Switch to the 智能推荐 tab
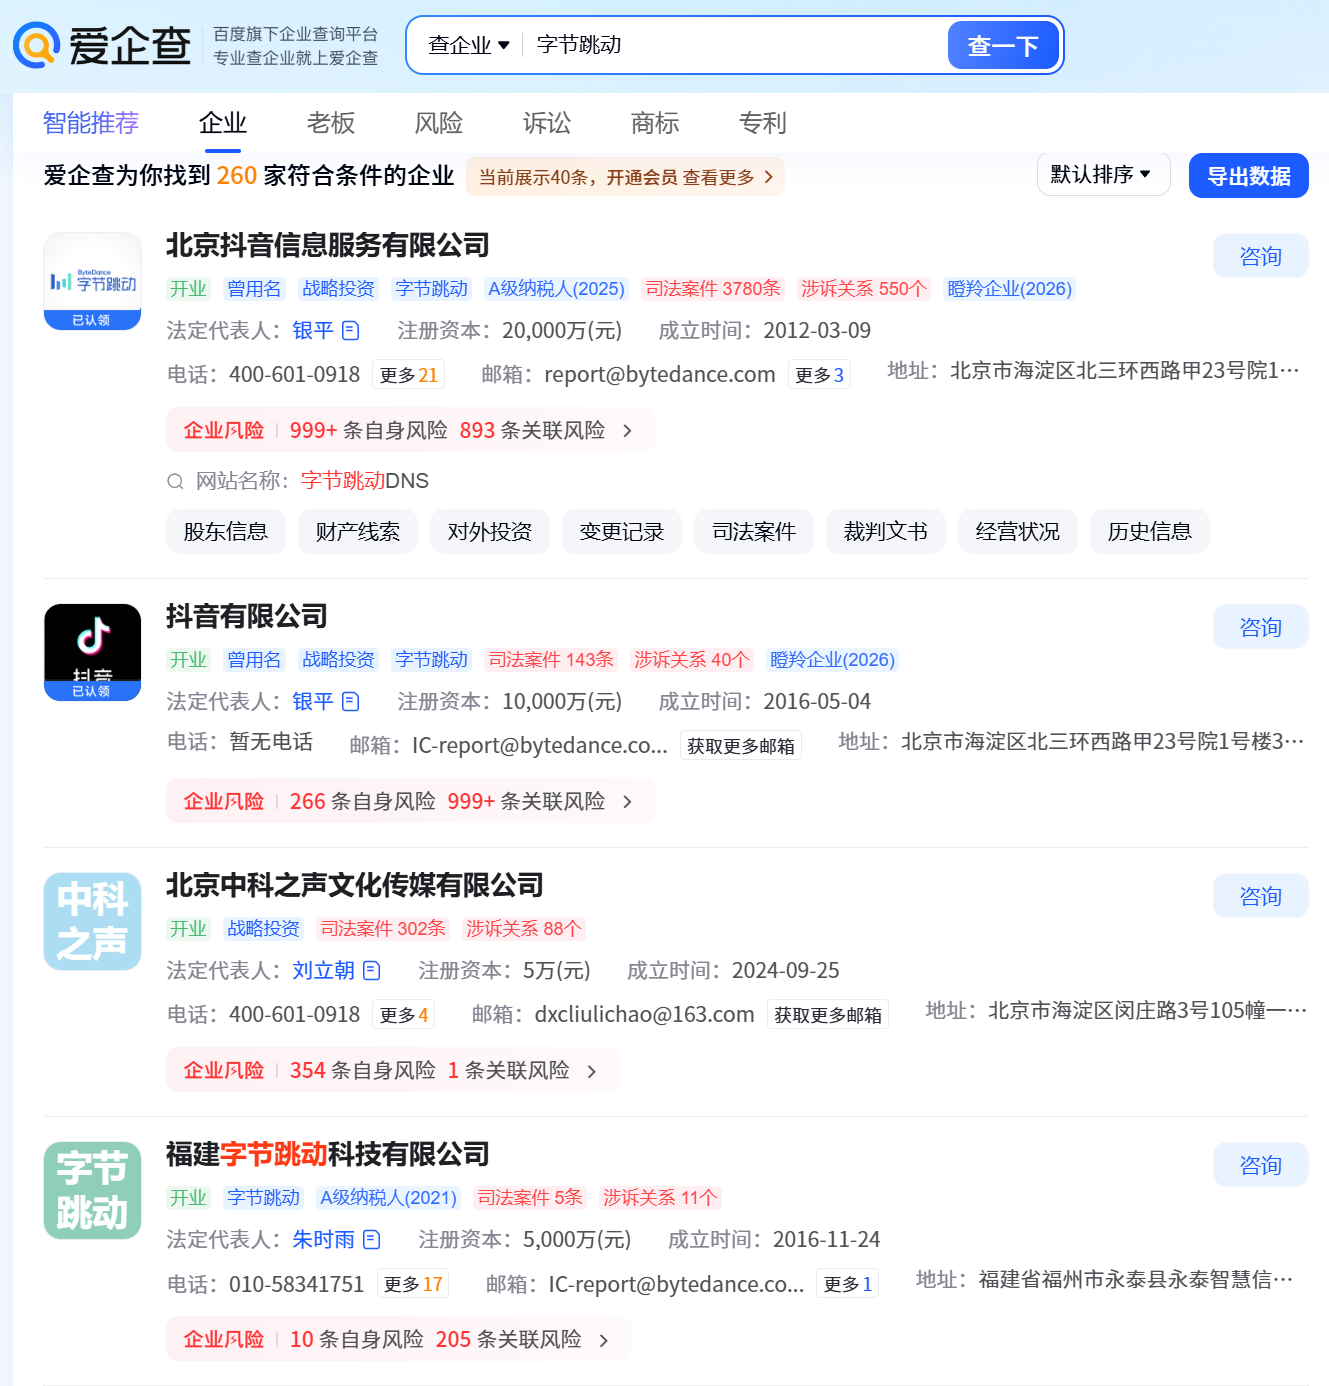 [91, 123]
